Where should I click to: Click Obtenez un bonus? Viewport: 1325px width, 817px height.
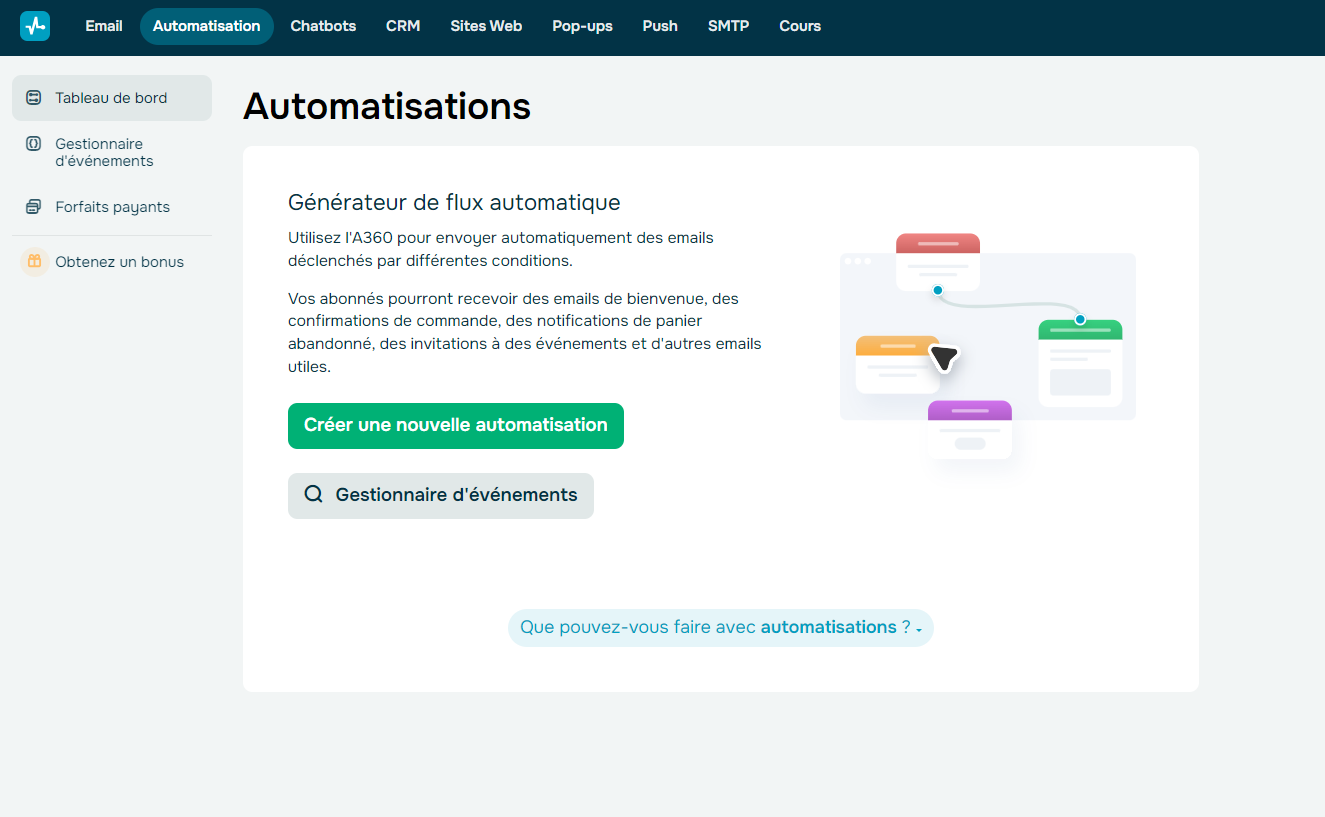coord(118,261)
